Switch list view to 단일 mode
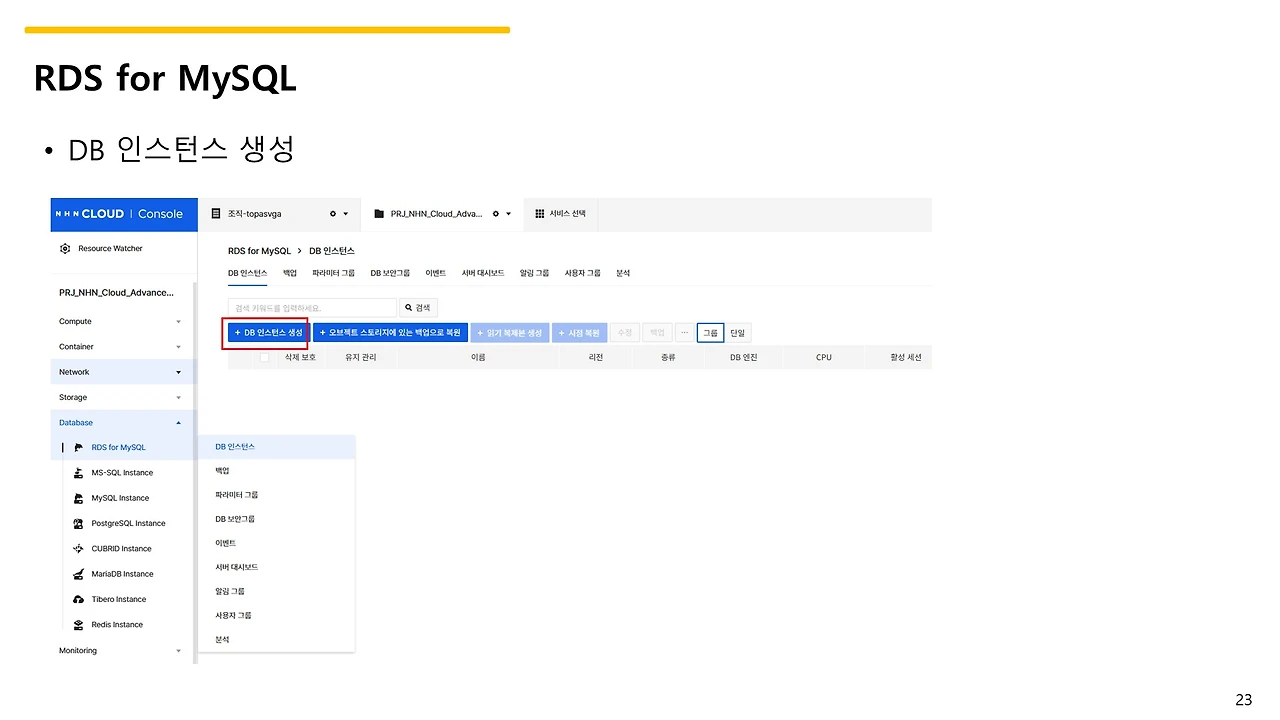Image resolution: width=1280 pixels, height=720 pixels. click(738, 333)
